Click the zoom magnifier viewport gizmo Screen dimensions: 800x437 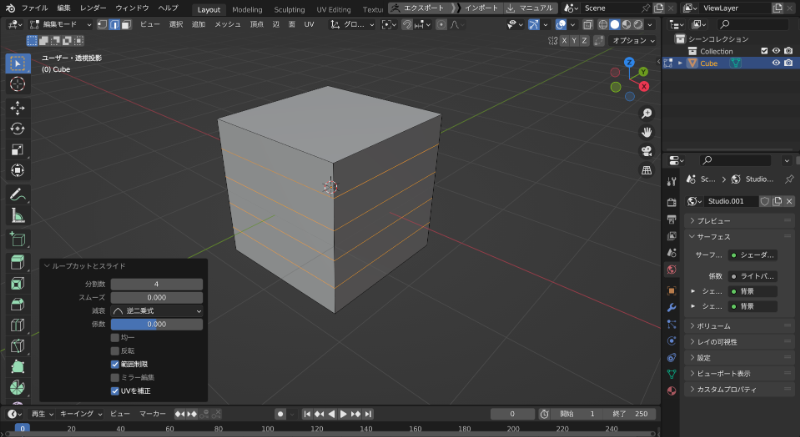[647, 113]
